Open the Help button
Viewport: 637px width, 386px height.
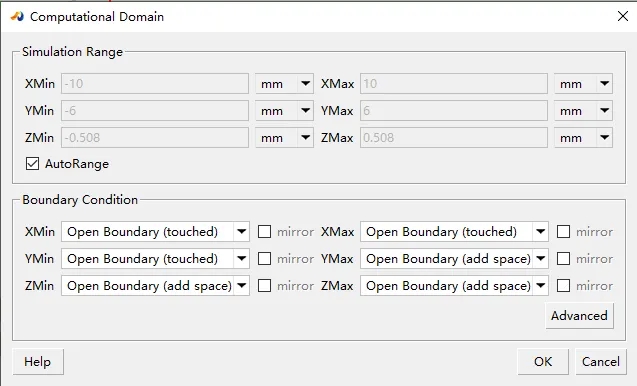click(x=38, y=362)
